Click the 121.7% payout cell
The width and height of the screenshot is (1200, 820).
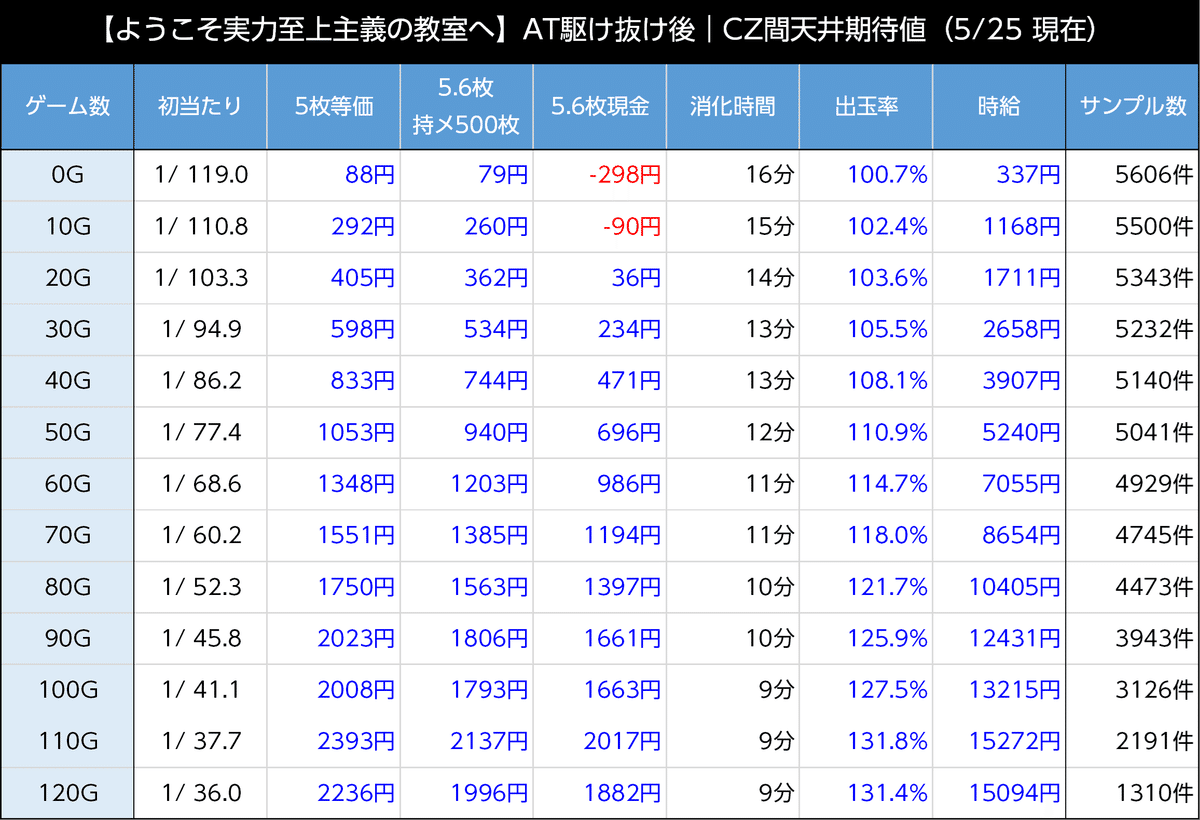(x=865, y=587)
